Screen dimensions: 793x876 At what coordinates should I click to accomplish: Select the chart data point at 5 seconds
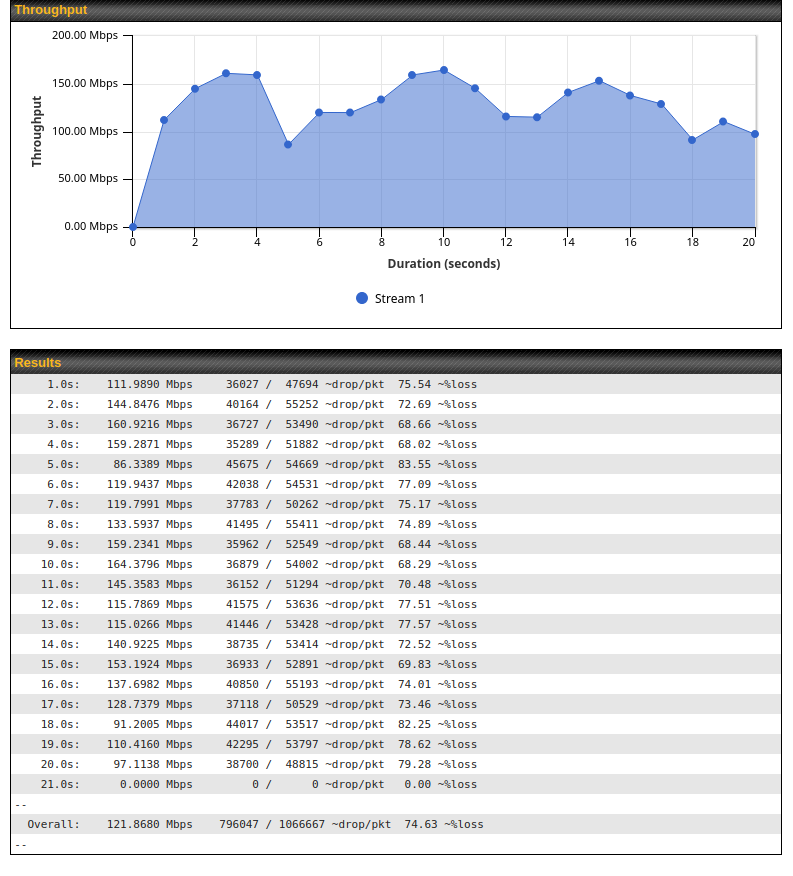point(288,144)
